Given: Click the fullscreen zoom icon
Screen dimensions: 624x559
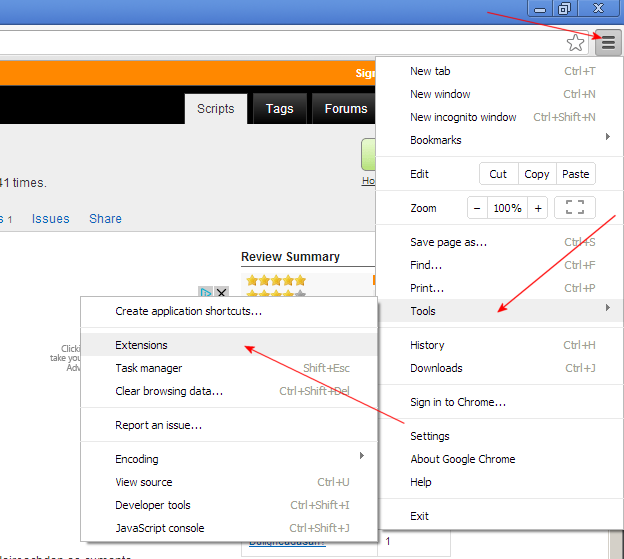Looking at the screenshot, I should (x=574, y=208).
